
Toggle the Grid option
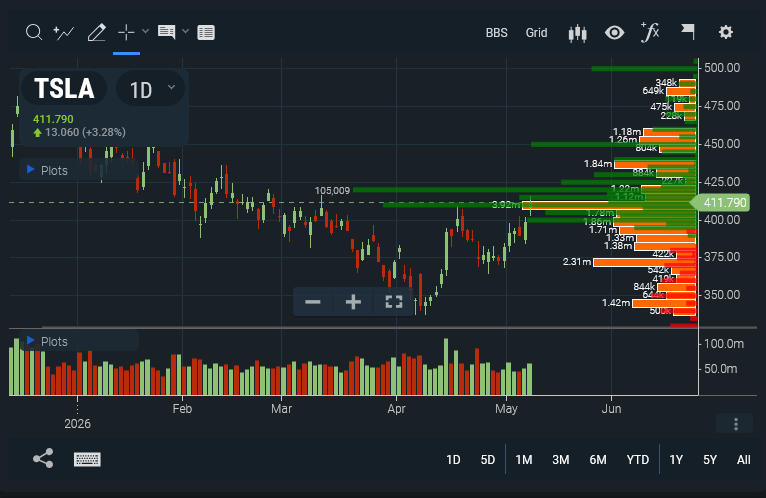(536, 33)
